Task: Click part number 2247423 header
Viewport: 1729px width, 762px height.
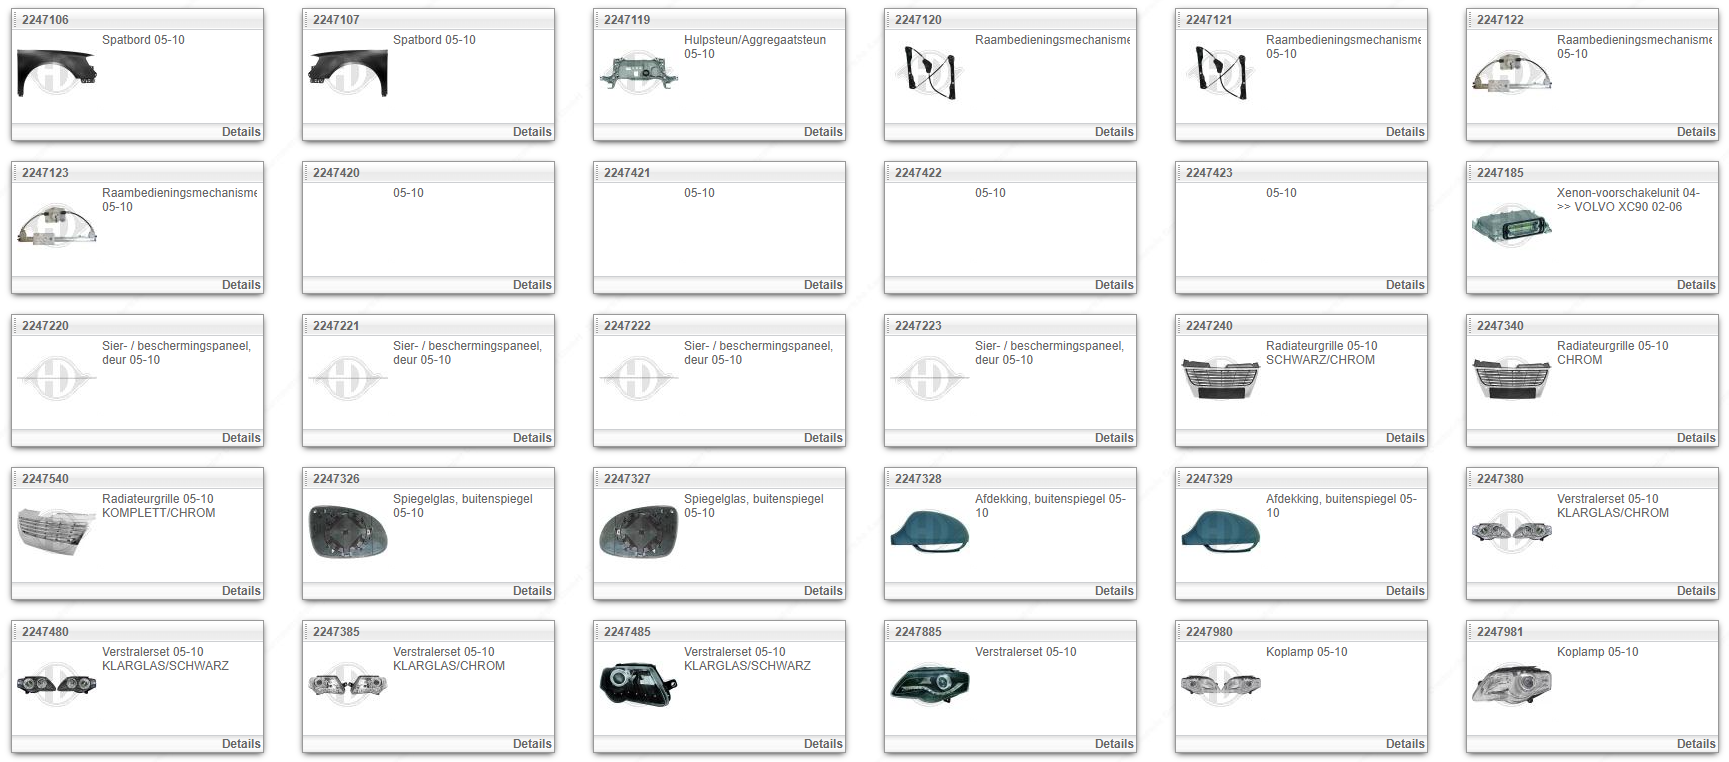Action: click(x=1209, y=173)
